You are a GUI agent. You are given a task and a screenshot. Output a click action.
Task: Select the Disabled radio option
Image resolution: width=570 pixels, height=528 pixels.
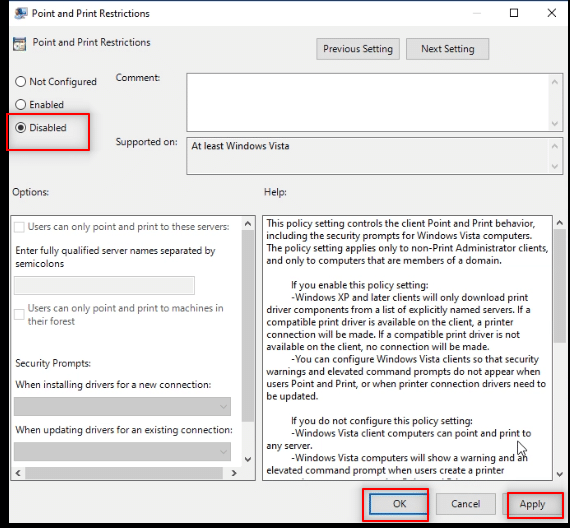(x=20, y=128)
